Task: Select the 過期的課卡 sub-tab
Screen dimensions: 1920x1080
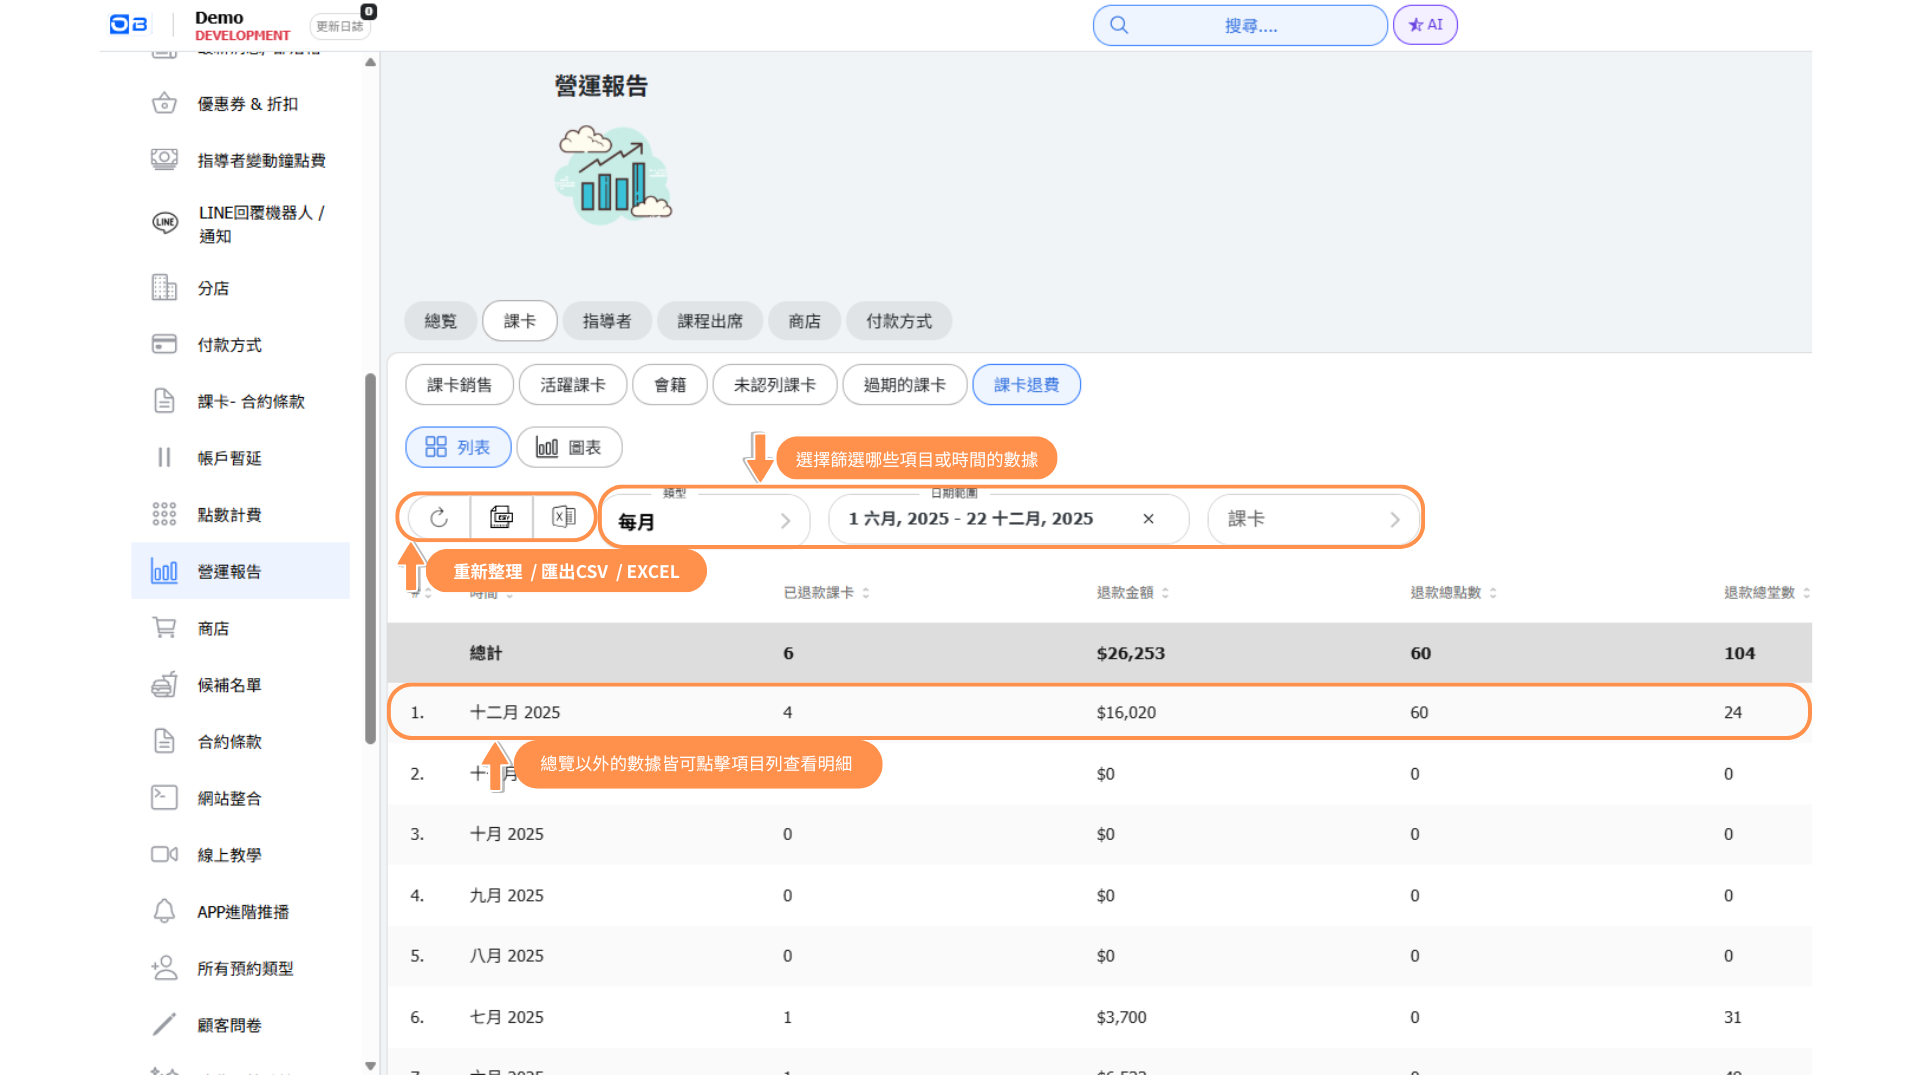Action: click(x=904, y=385)
